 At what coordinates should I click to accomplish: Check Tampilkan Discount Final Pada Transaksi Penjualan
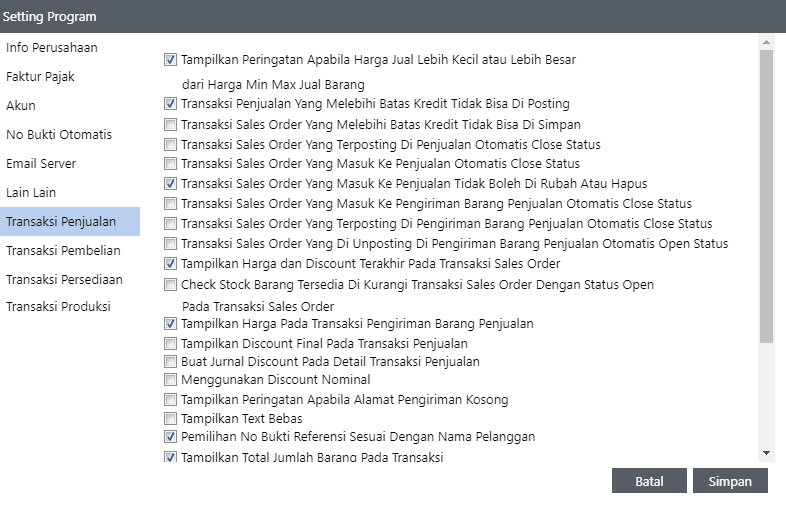tap(170, 344)
